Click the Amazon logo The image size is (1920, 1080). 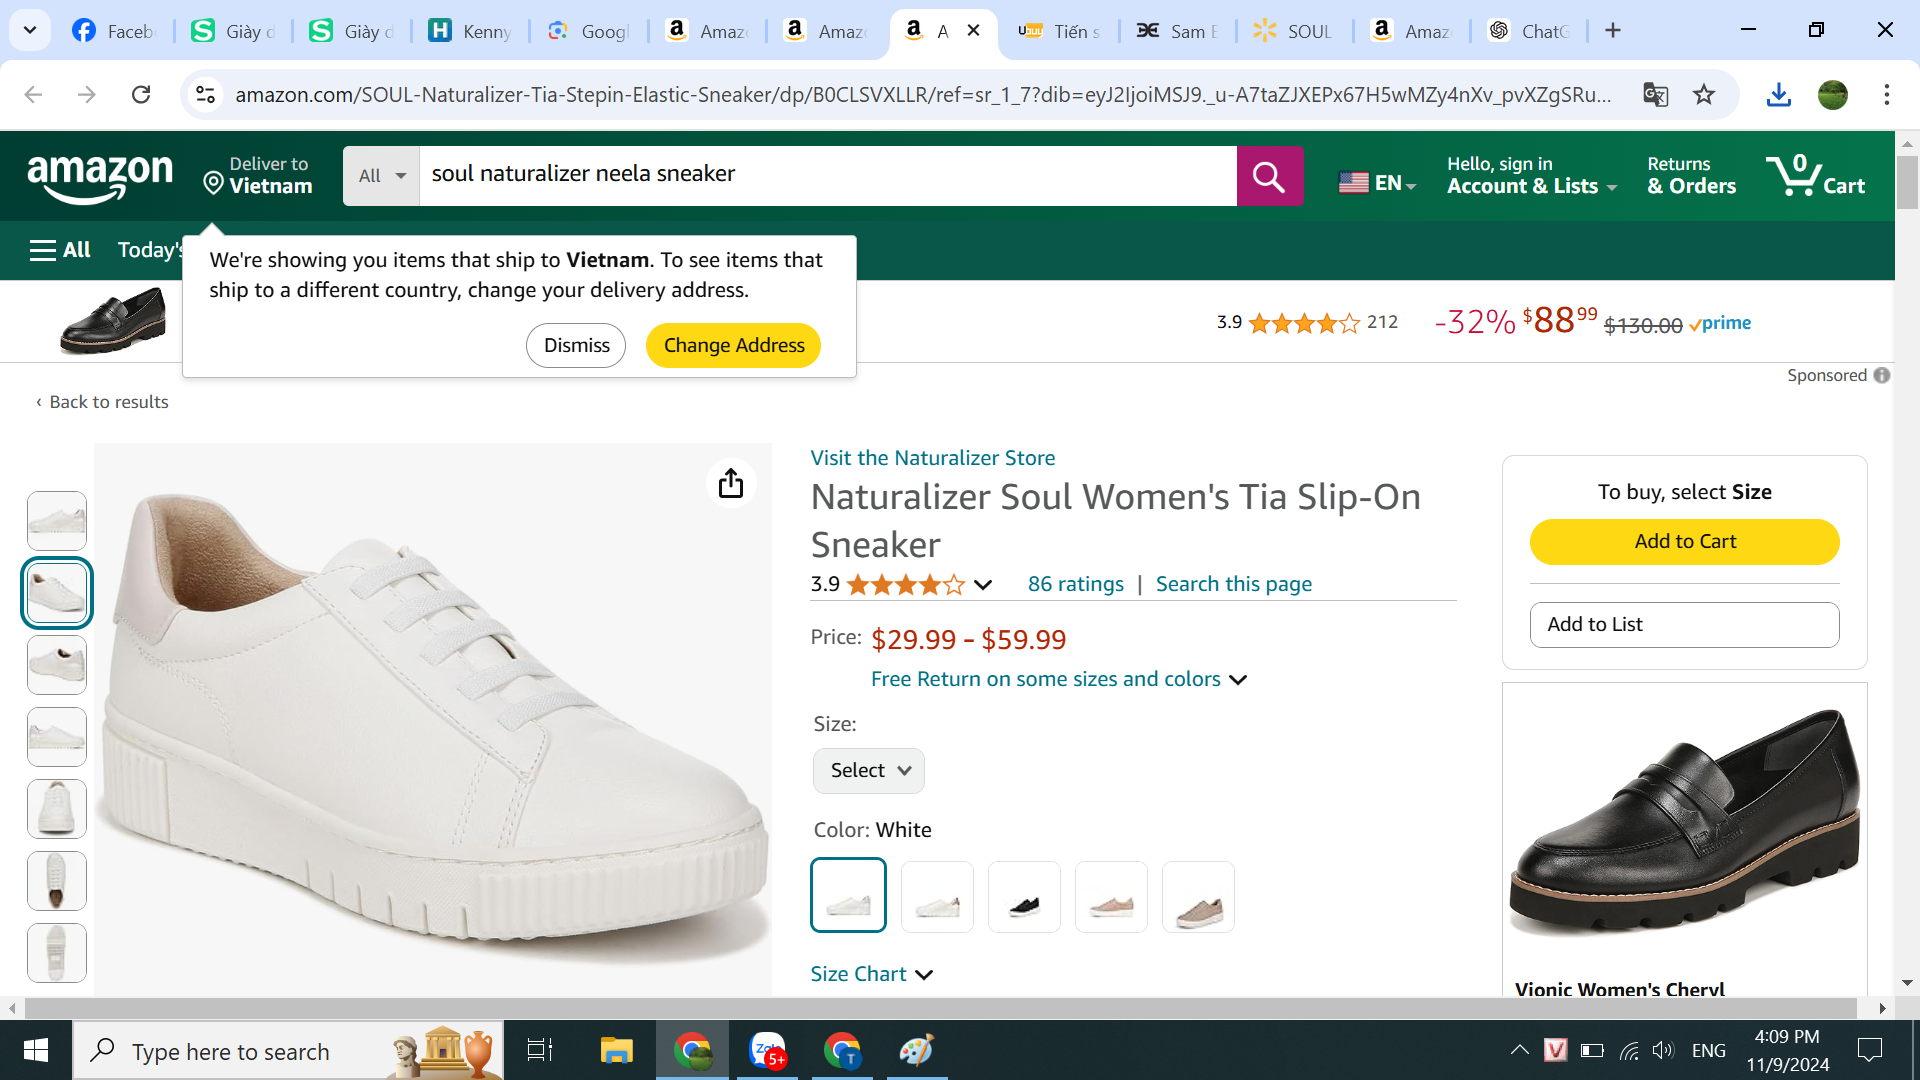(x=100, y=178)
